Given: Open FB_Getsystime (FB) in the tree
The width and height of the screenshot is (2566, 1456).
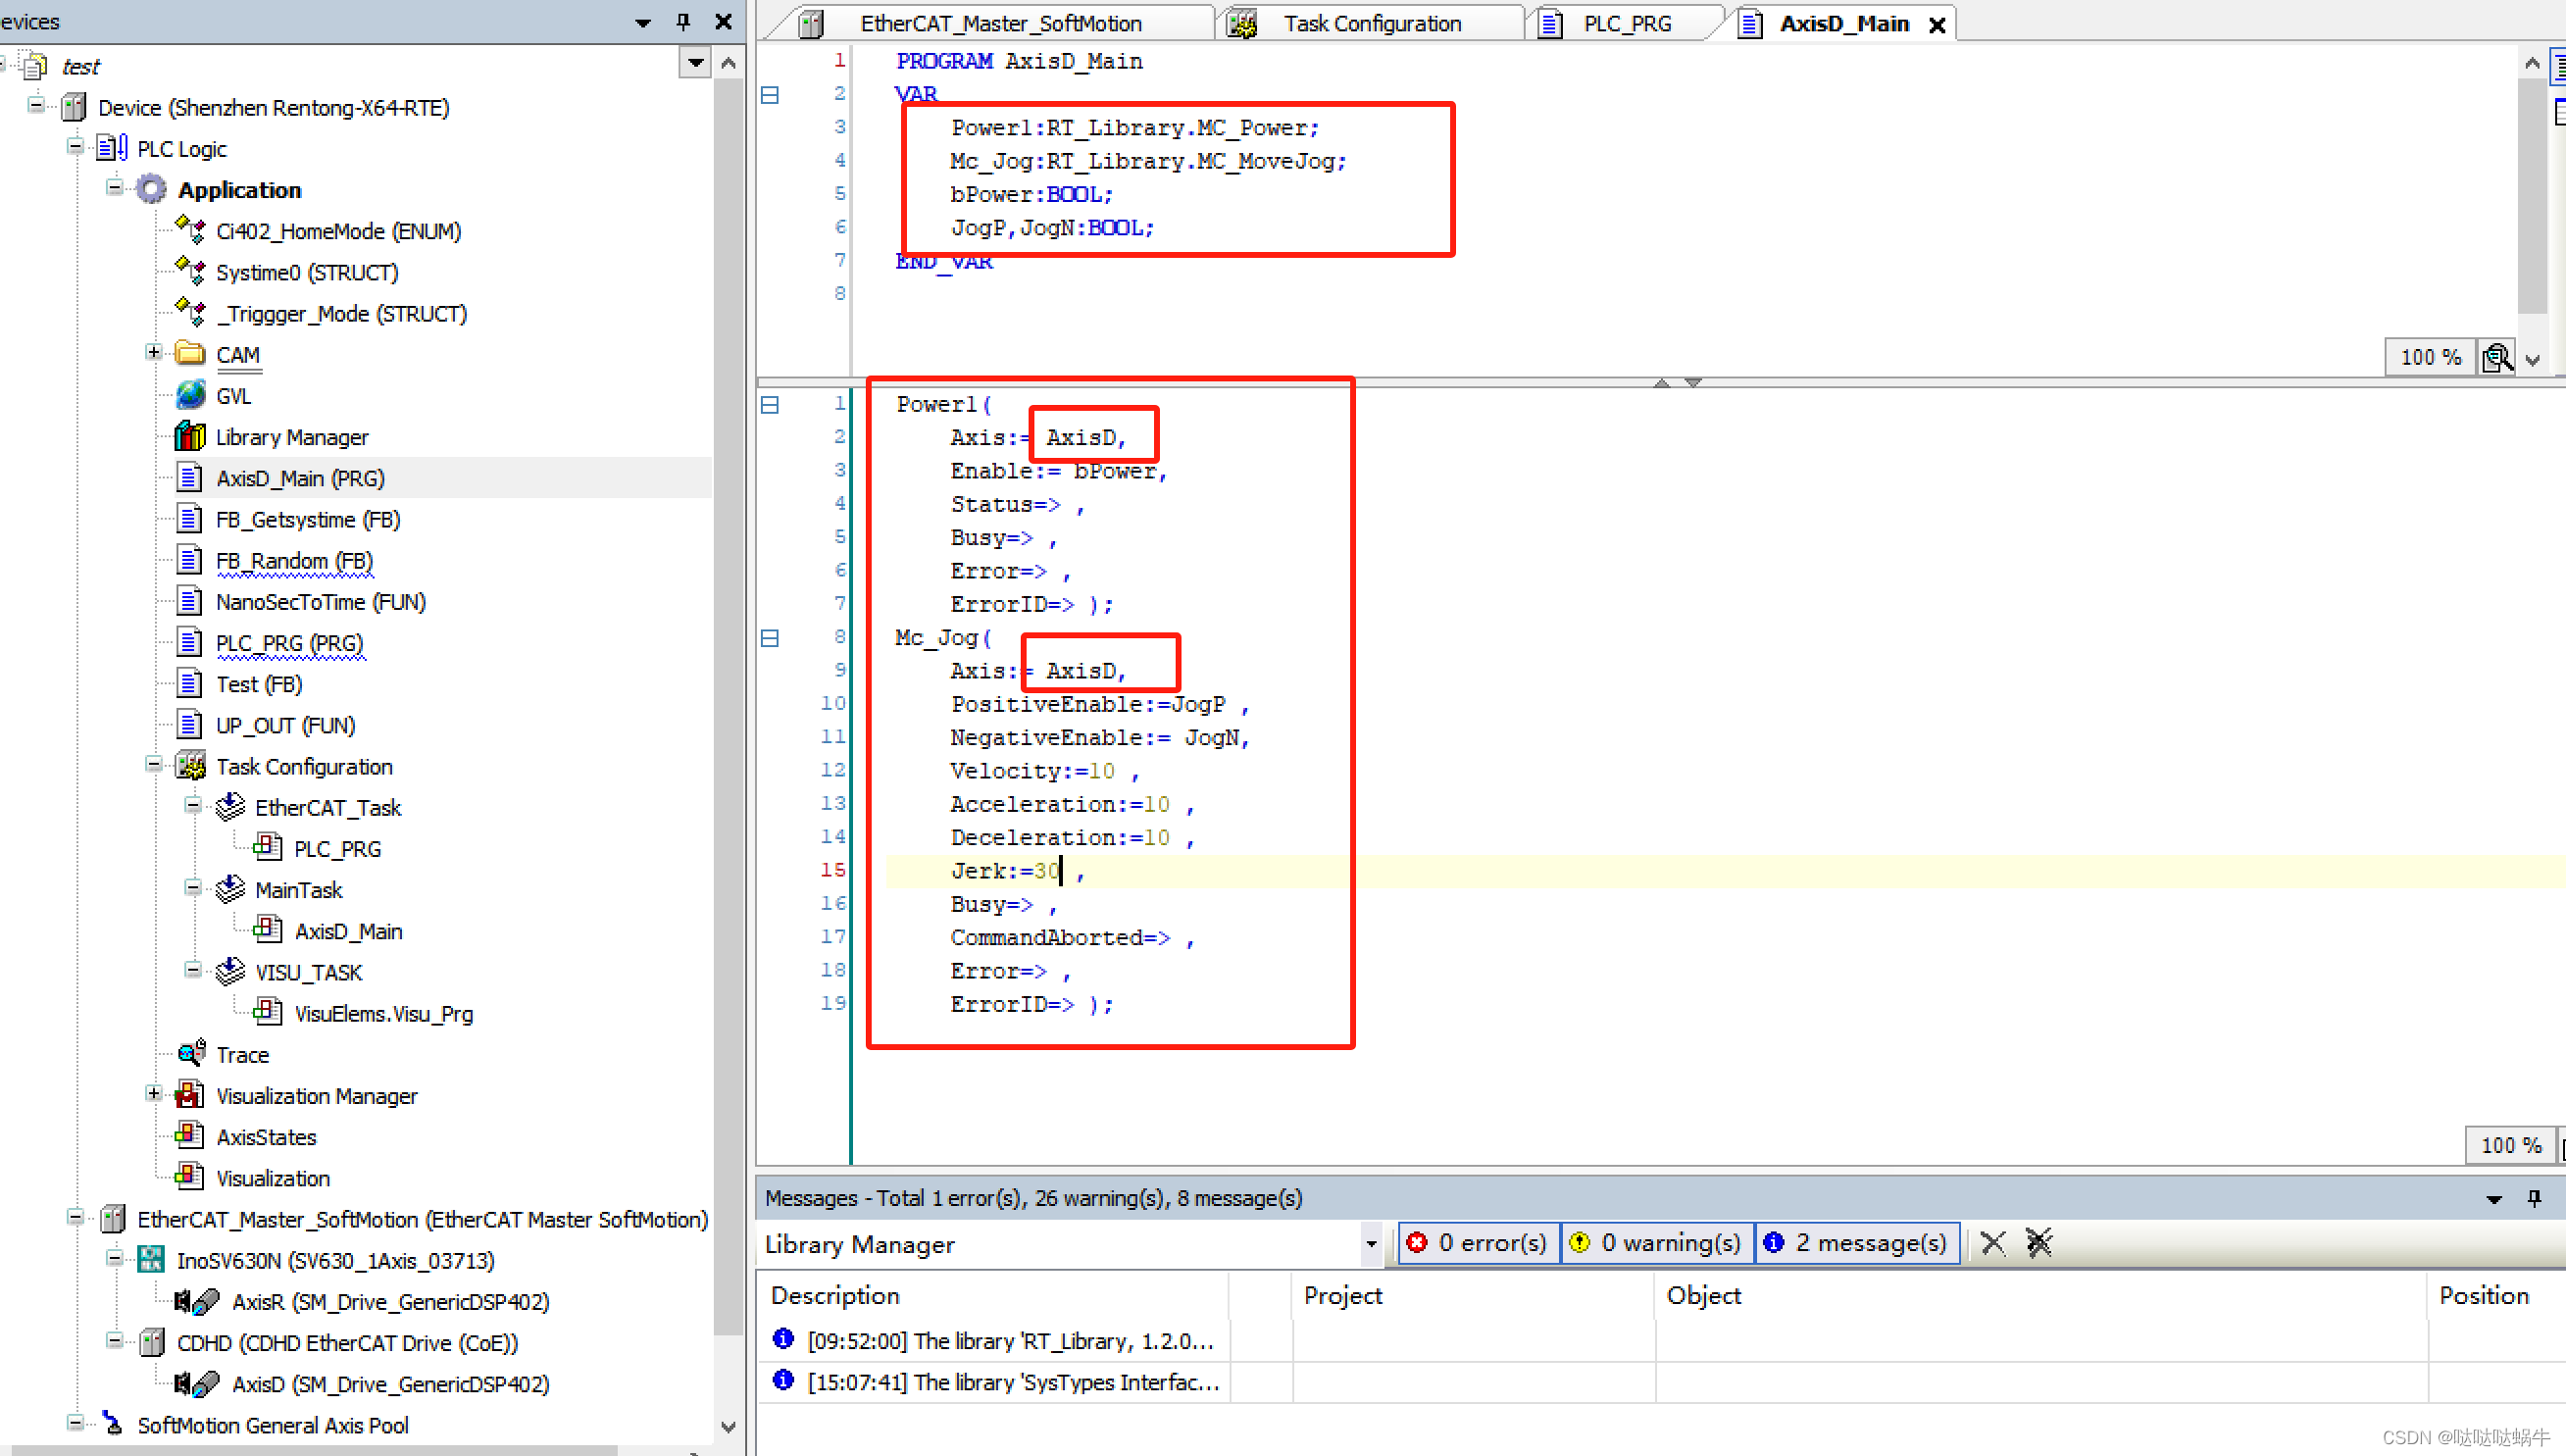Looking at the screenshot, I should pyautogui.click(x=307, y=520).
